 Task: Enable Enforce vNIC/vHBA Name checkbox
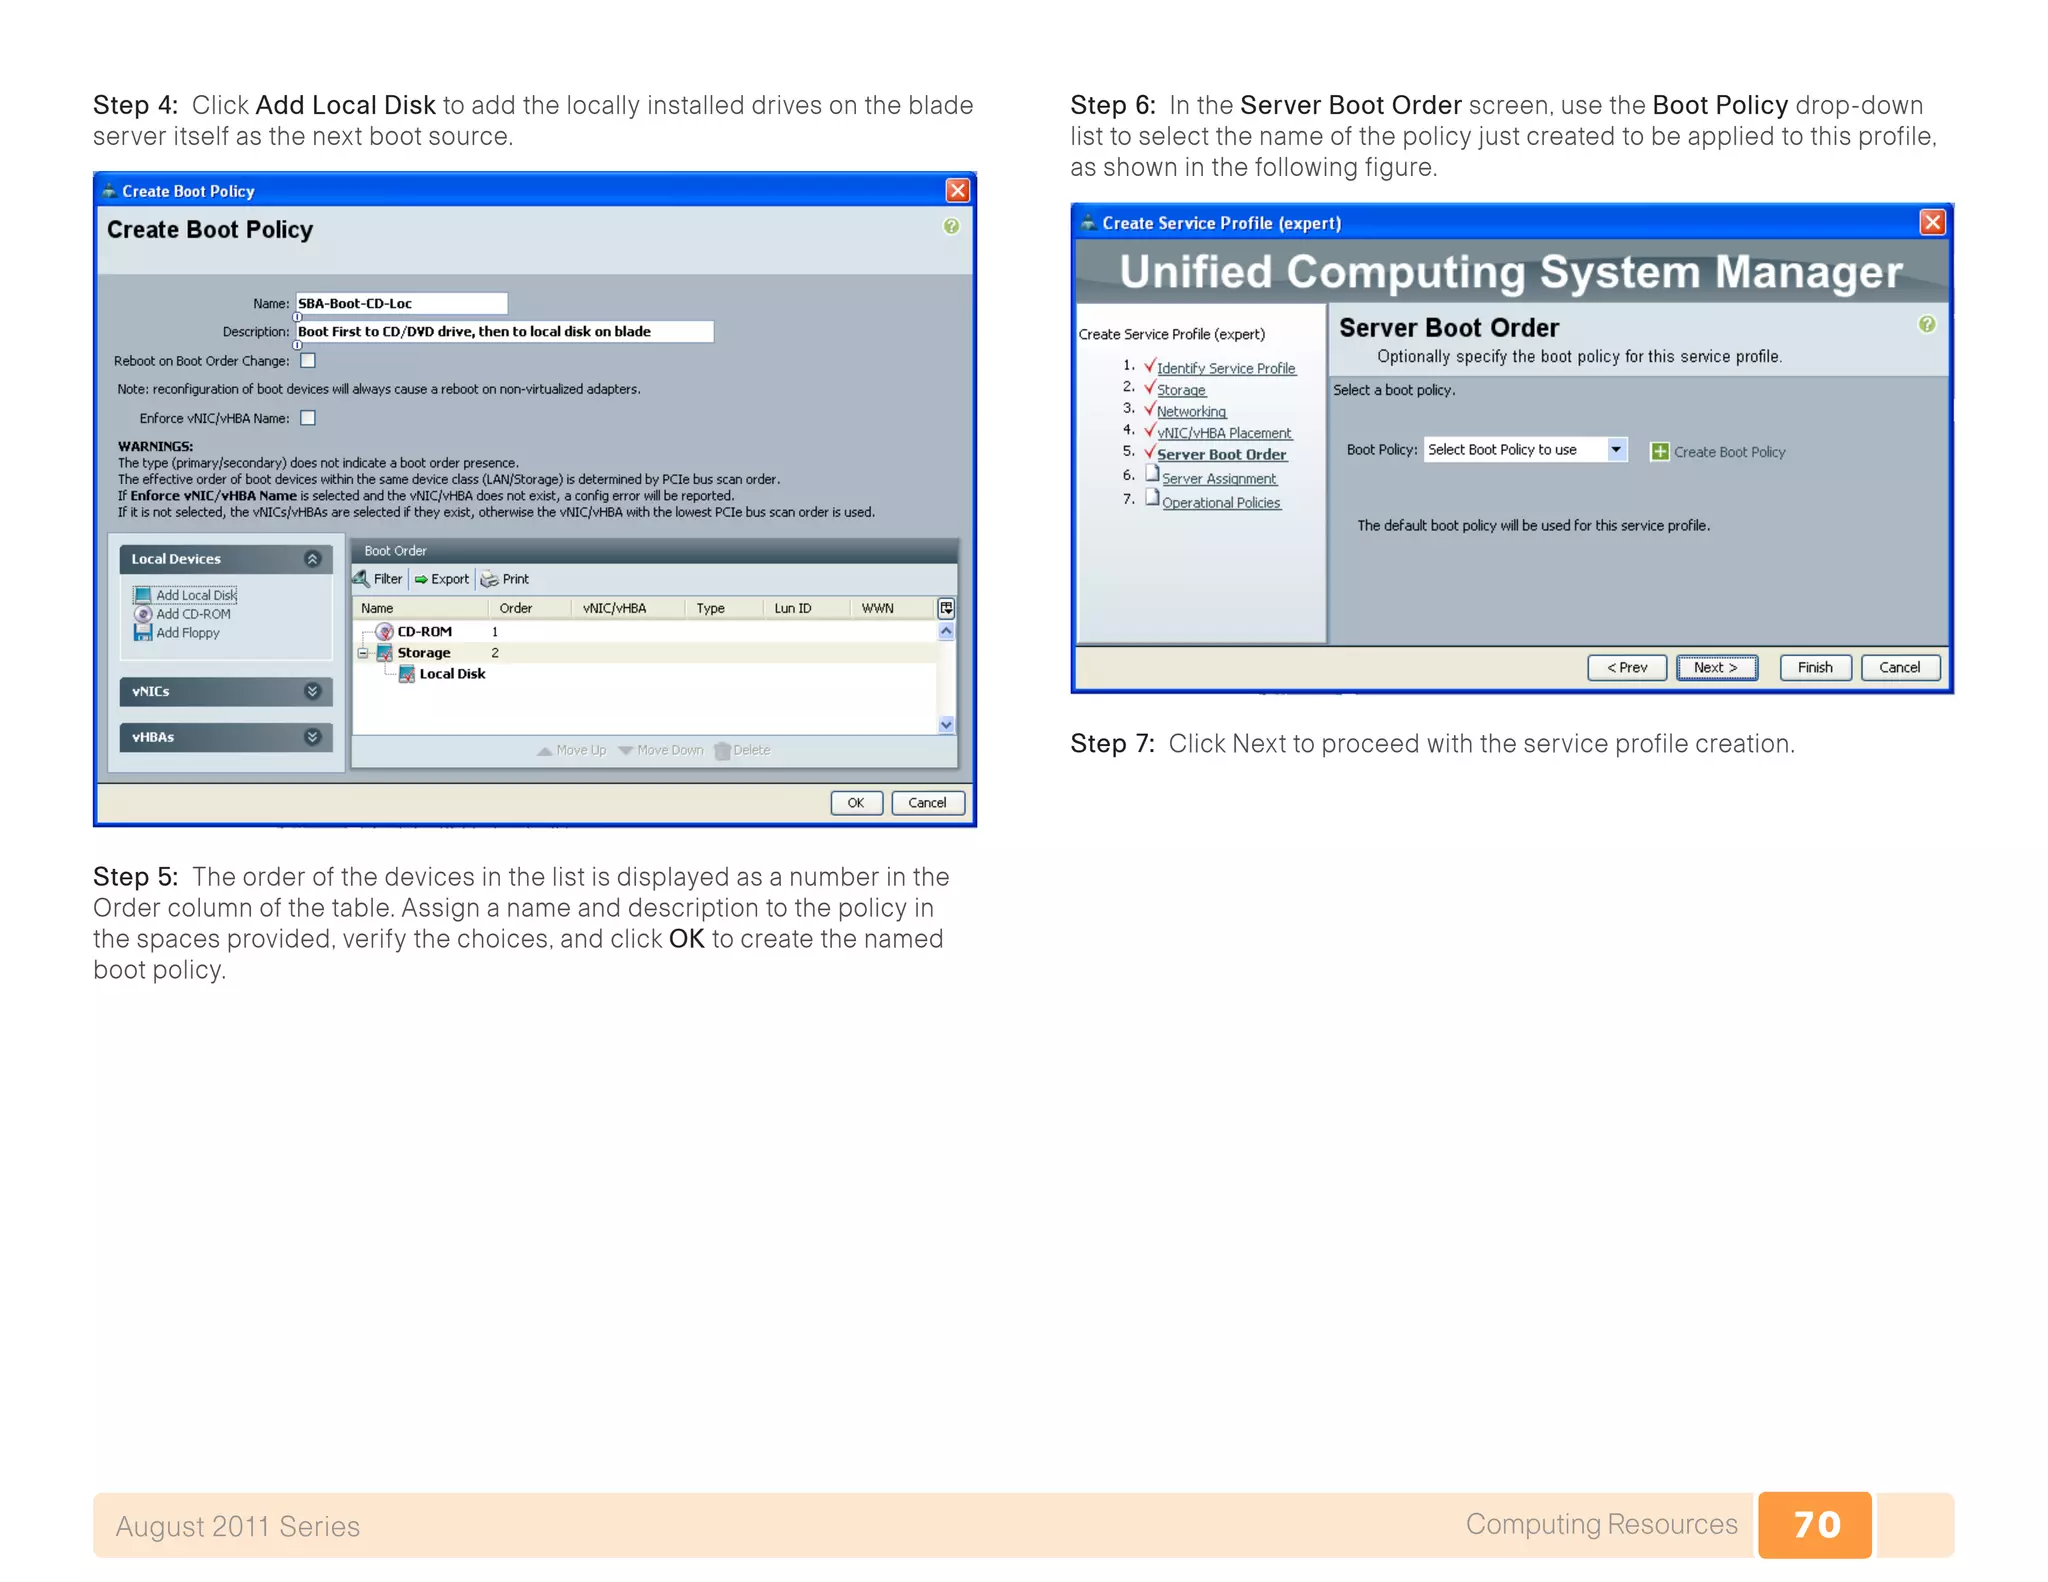point(308,418)
